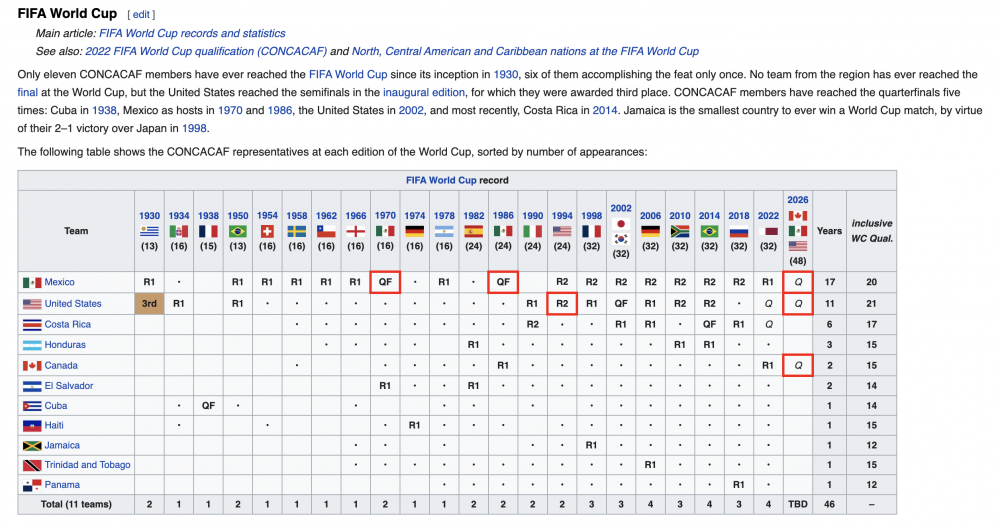Image resolution: width=1000 pixels, height=529 pixels.
Task: Click the 2014 year link in table header
Action: click(709, 216)
